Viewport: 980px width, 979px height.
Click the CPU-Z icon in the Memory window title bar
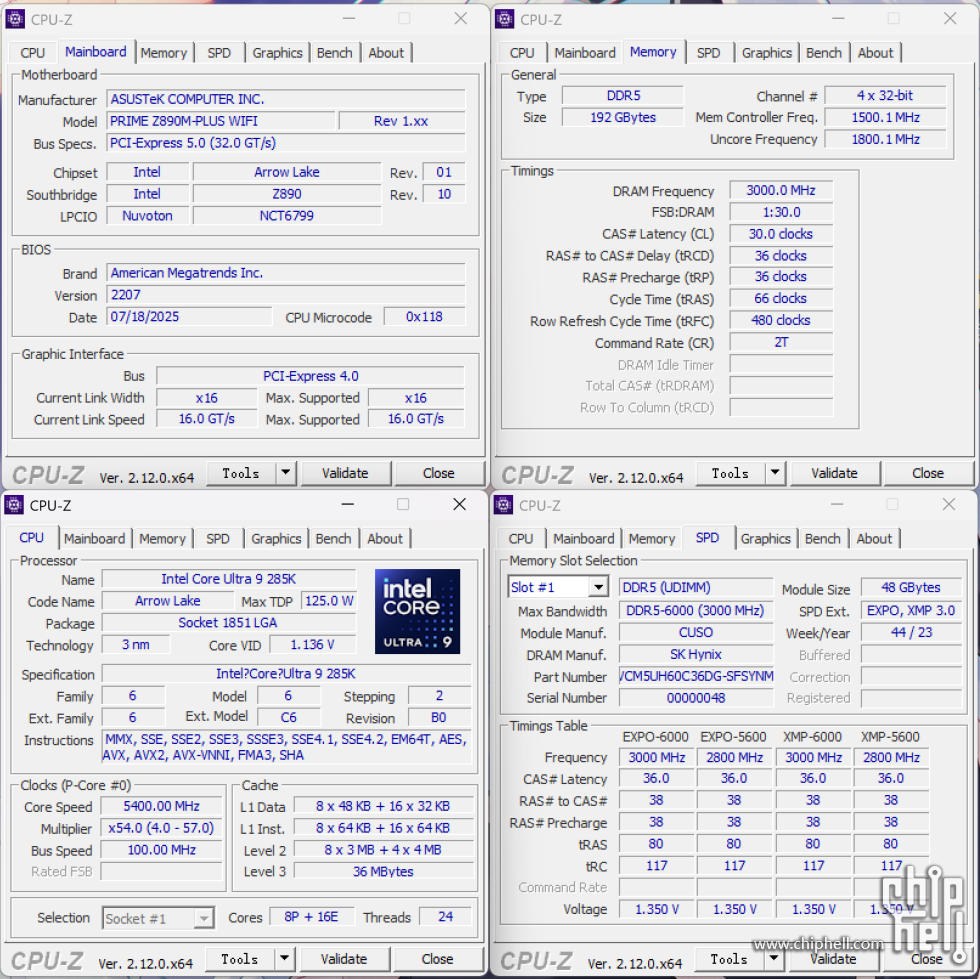point(506,19)
